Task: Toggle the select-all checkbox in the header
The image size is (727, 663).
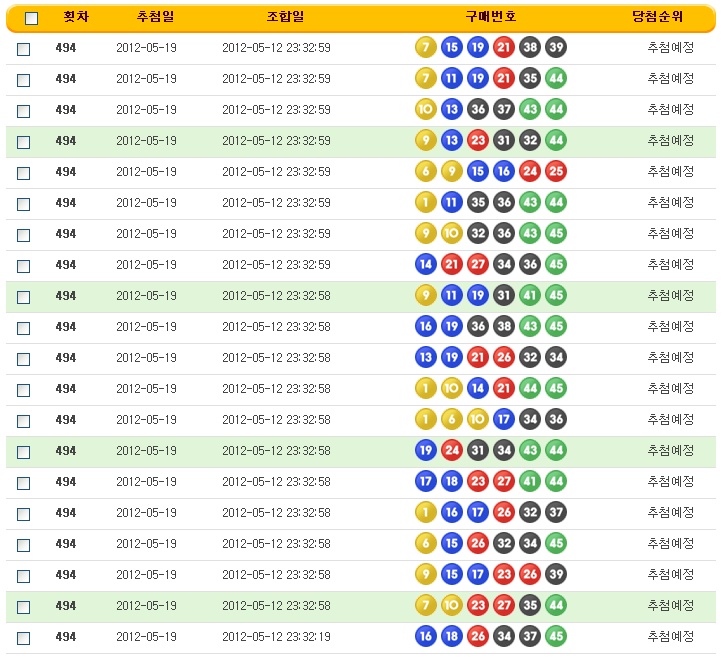Action: pos(31,18)
